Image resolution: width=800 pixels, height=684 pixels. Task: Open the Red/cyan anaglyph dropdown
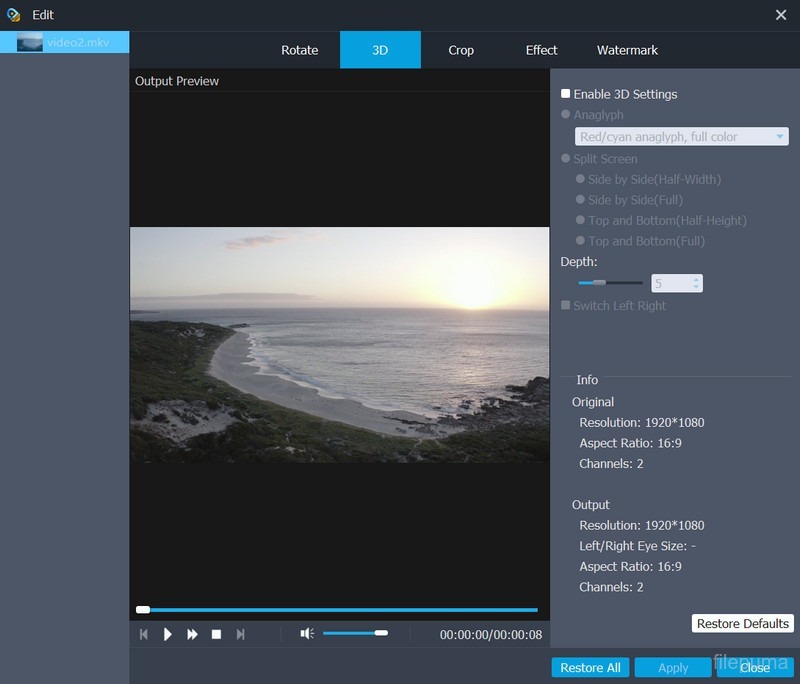(x=682, y=137)
